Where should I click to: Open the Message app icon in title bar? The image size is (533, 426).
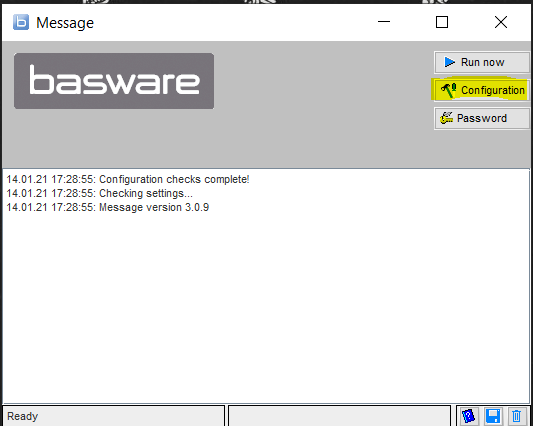point(21,22)
